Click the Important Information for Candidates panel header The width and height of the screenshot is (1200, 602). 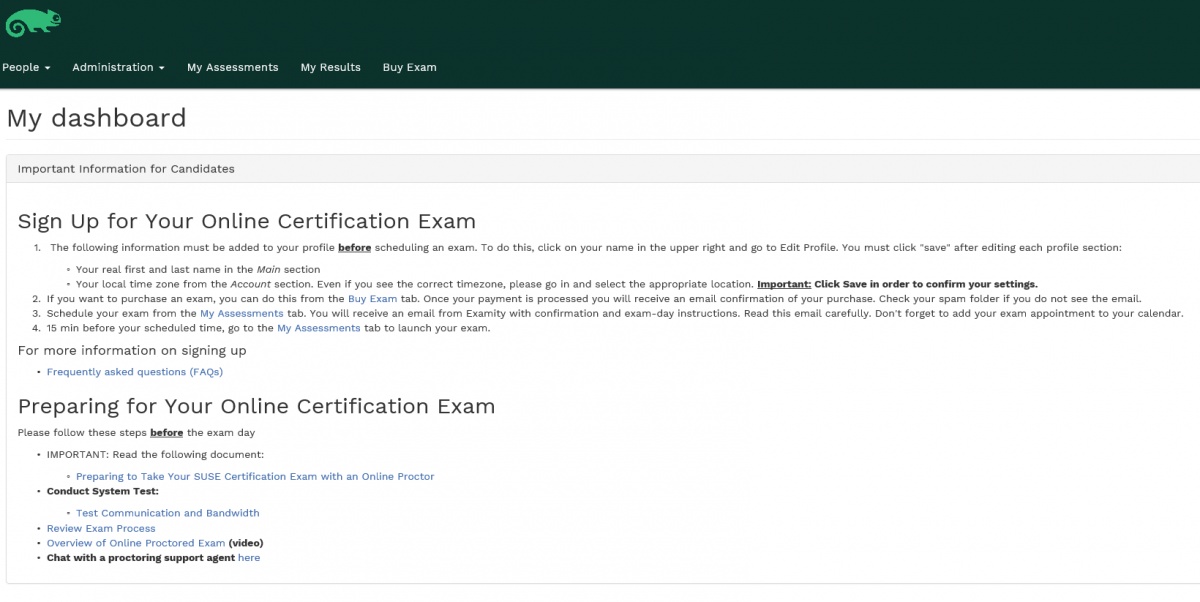[x=126, y=169]
